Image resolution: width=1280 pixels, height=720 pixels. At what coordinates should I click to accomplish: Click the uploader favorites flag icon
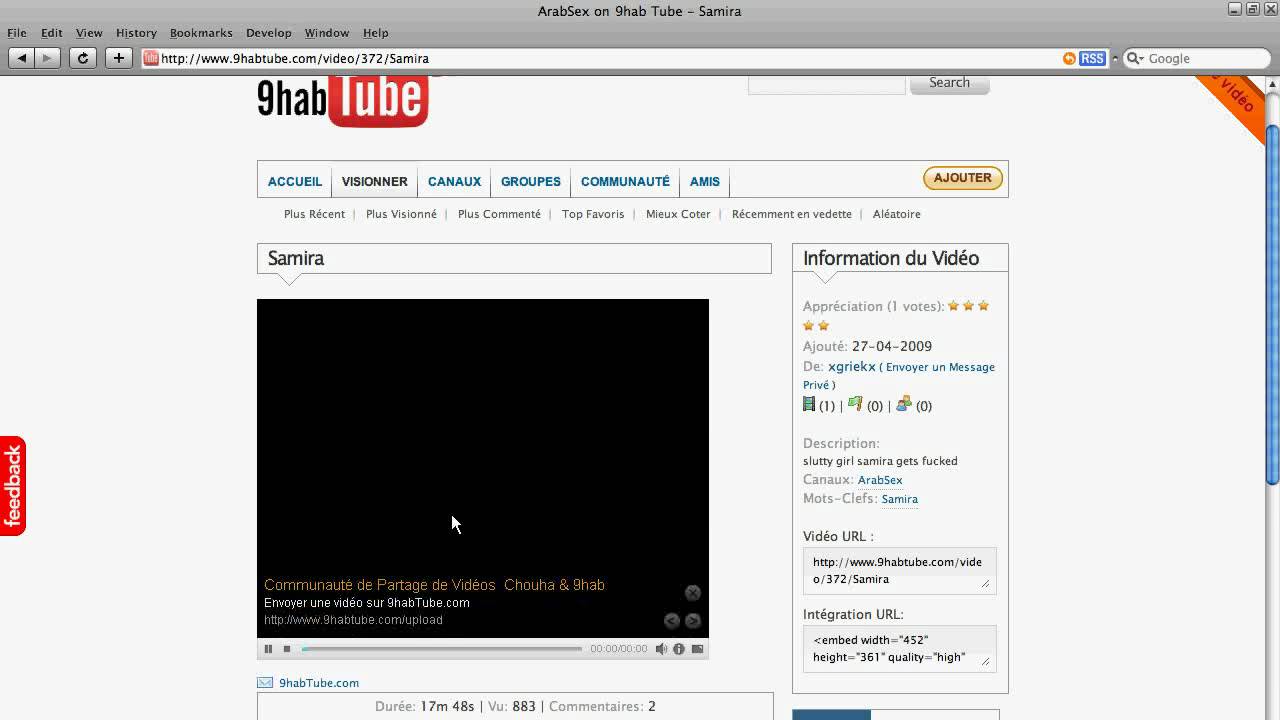(x=855, y=404)
